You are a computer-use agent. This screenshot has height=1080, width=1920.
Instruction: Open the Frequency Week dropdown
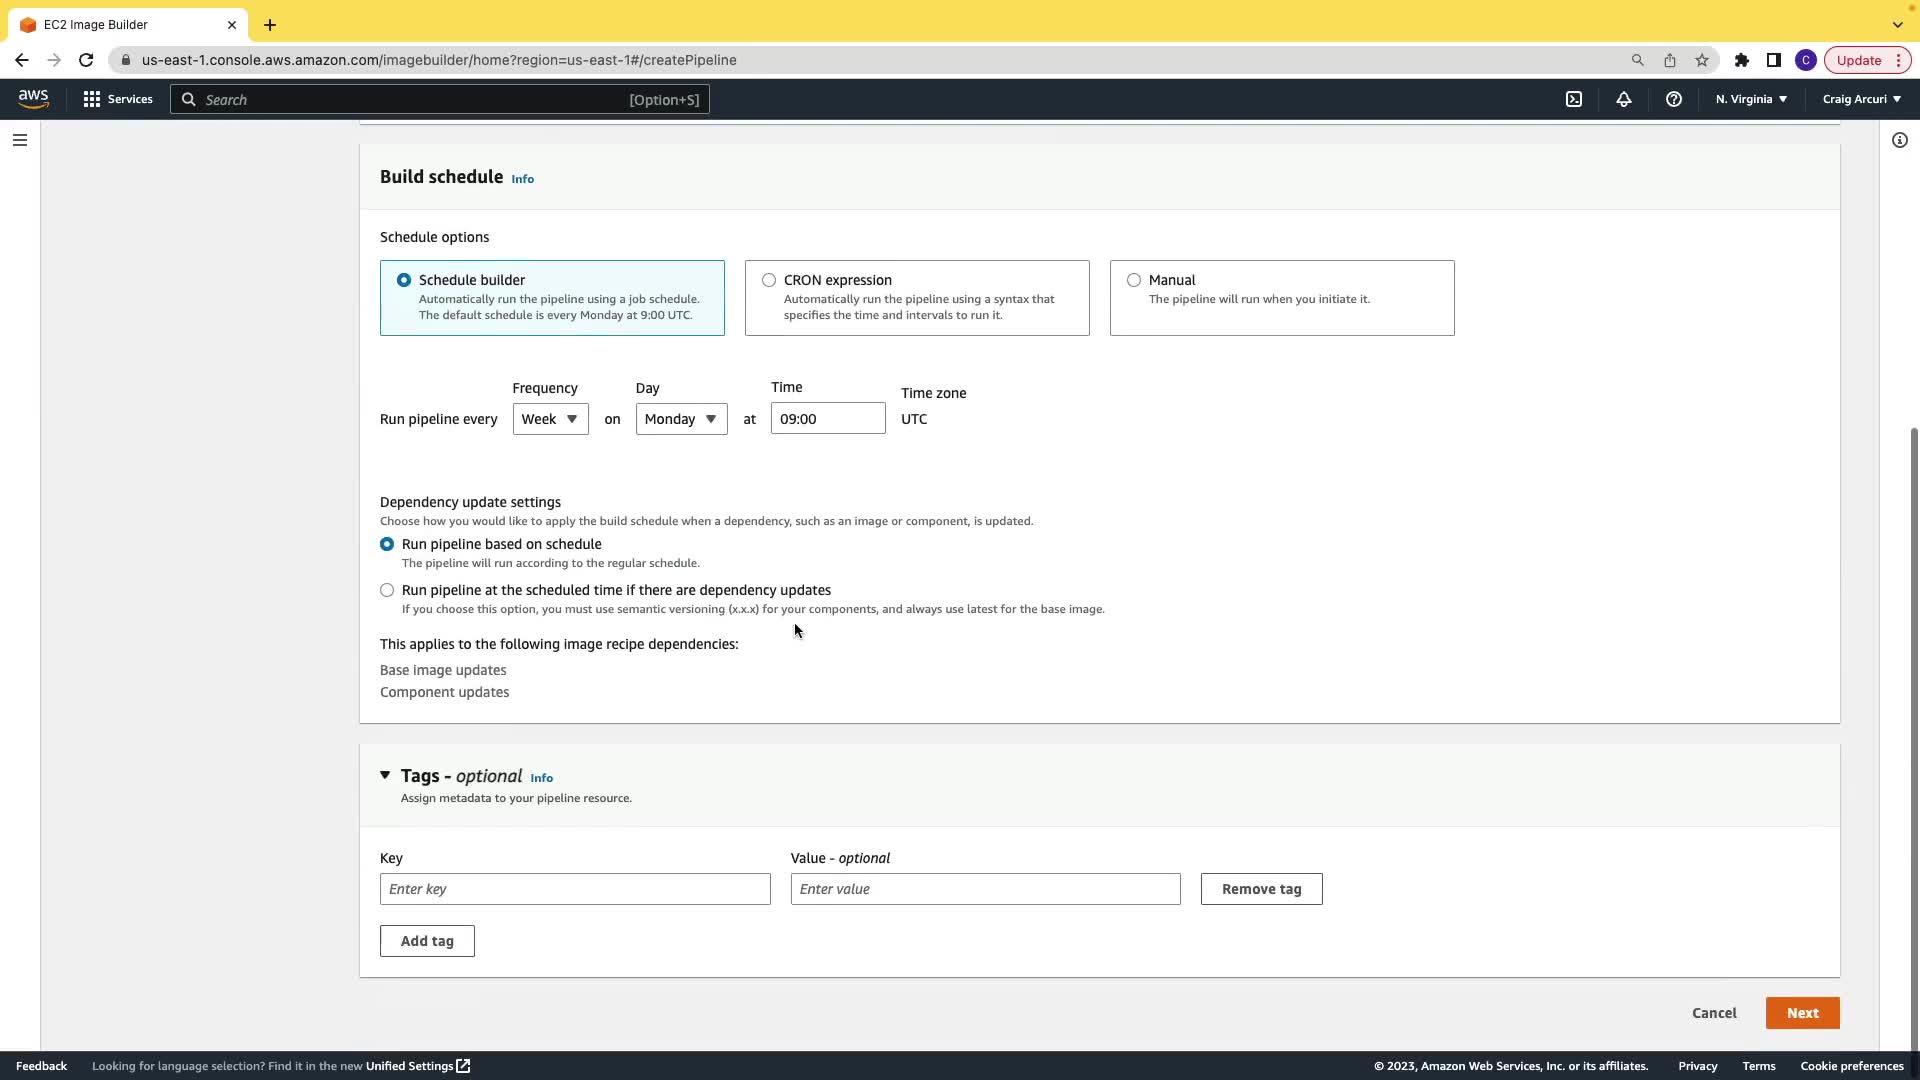pos(550,419)
